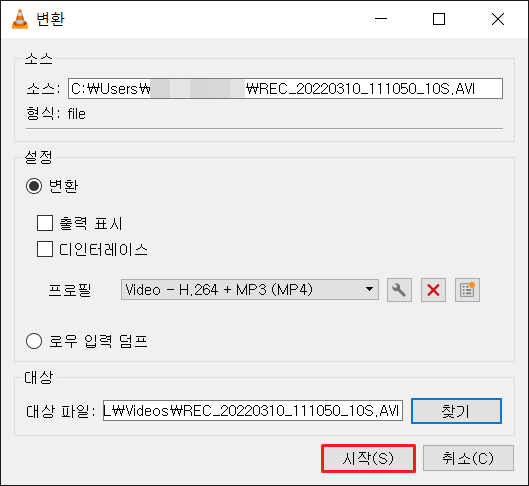Click the 찾기 browse button
529x486 pixels.
coord(456,411)
